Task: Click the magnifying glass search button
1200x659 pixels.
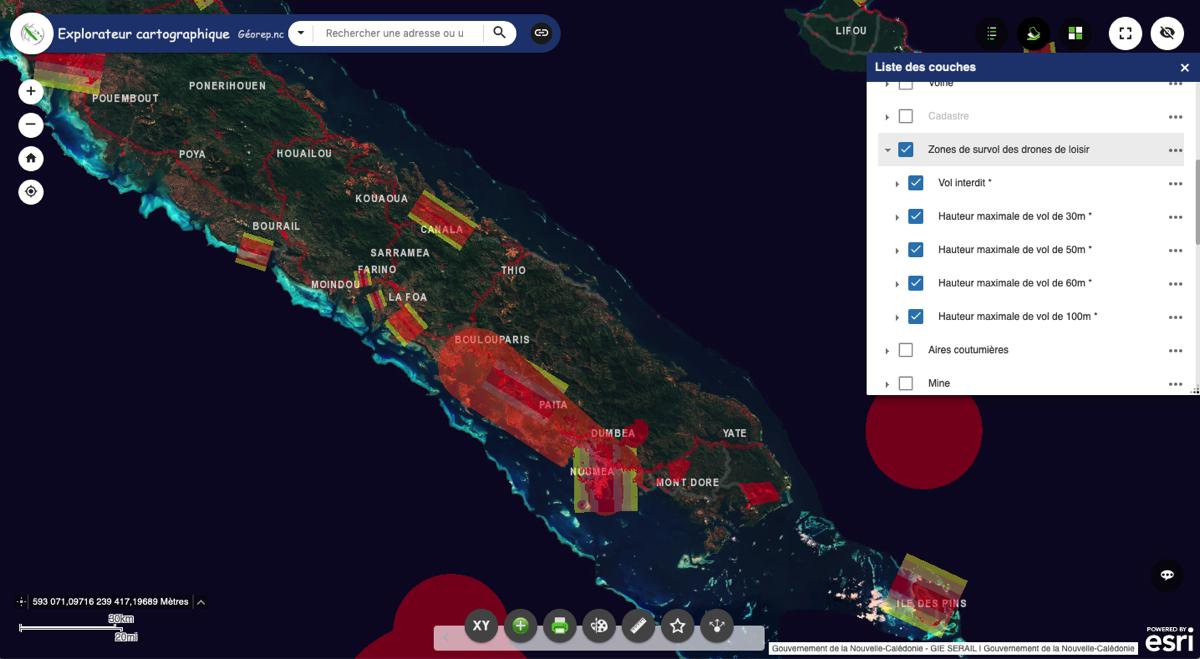Action: (x=499, y=33)
